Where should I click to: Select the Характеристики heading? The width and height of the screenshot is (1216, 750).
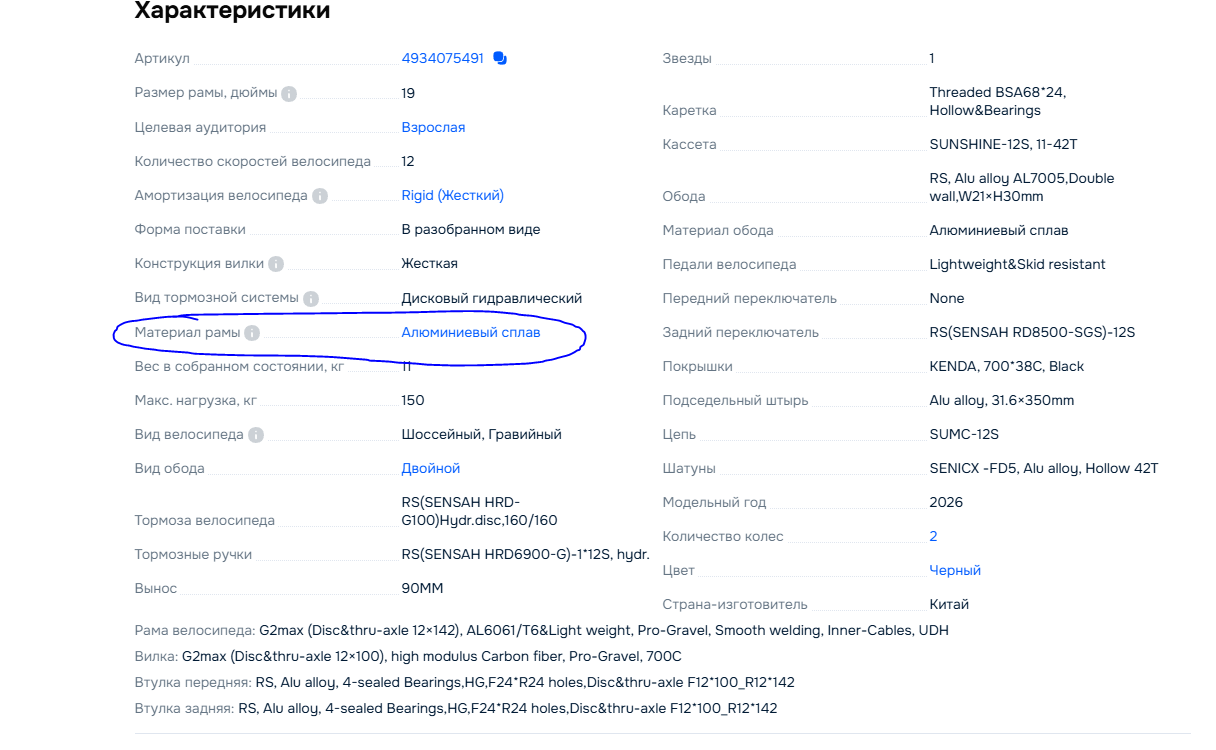(232, 11)
